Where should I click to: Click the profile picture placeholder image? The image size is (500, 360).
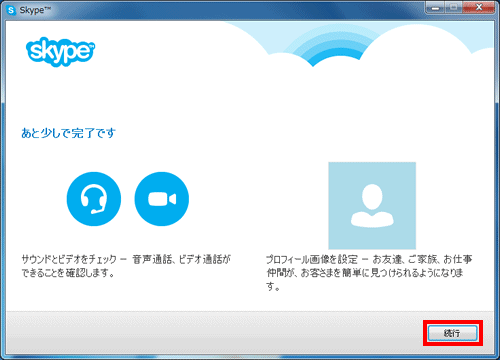[x=372, y=206]
